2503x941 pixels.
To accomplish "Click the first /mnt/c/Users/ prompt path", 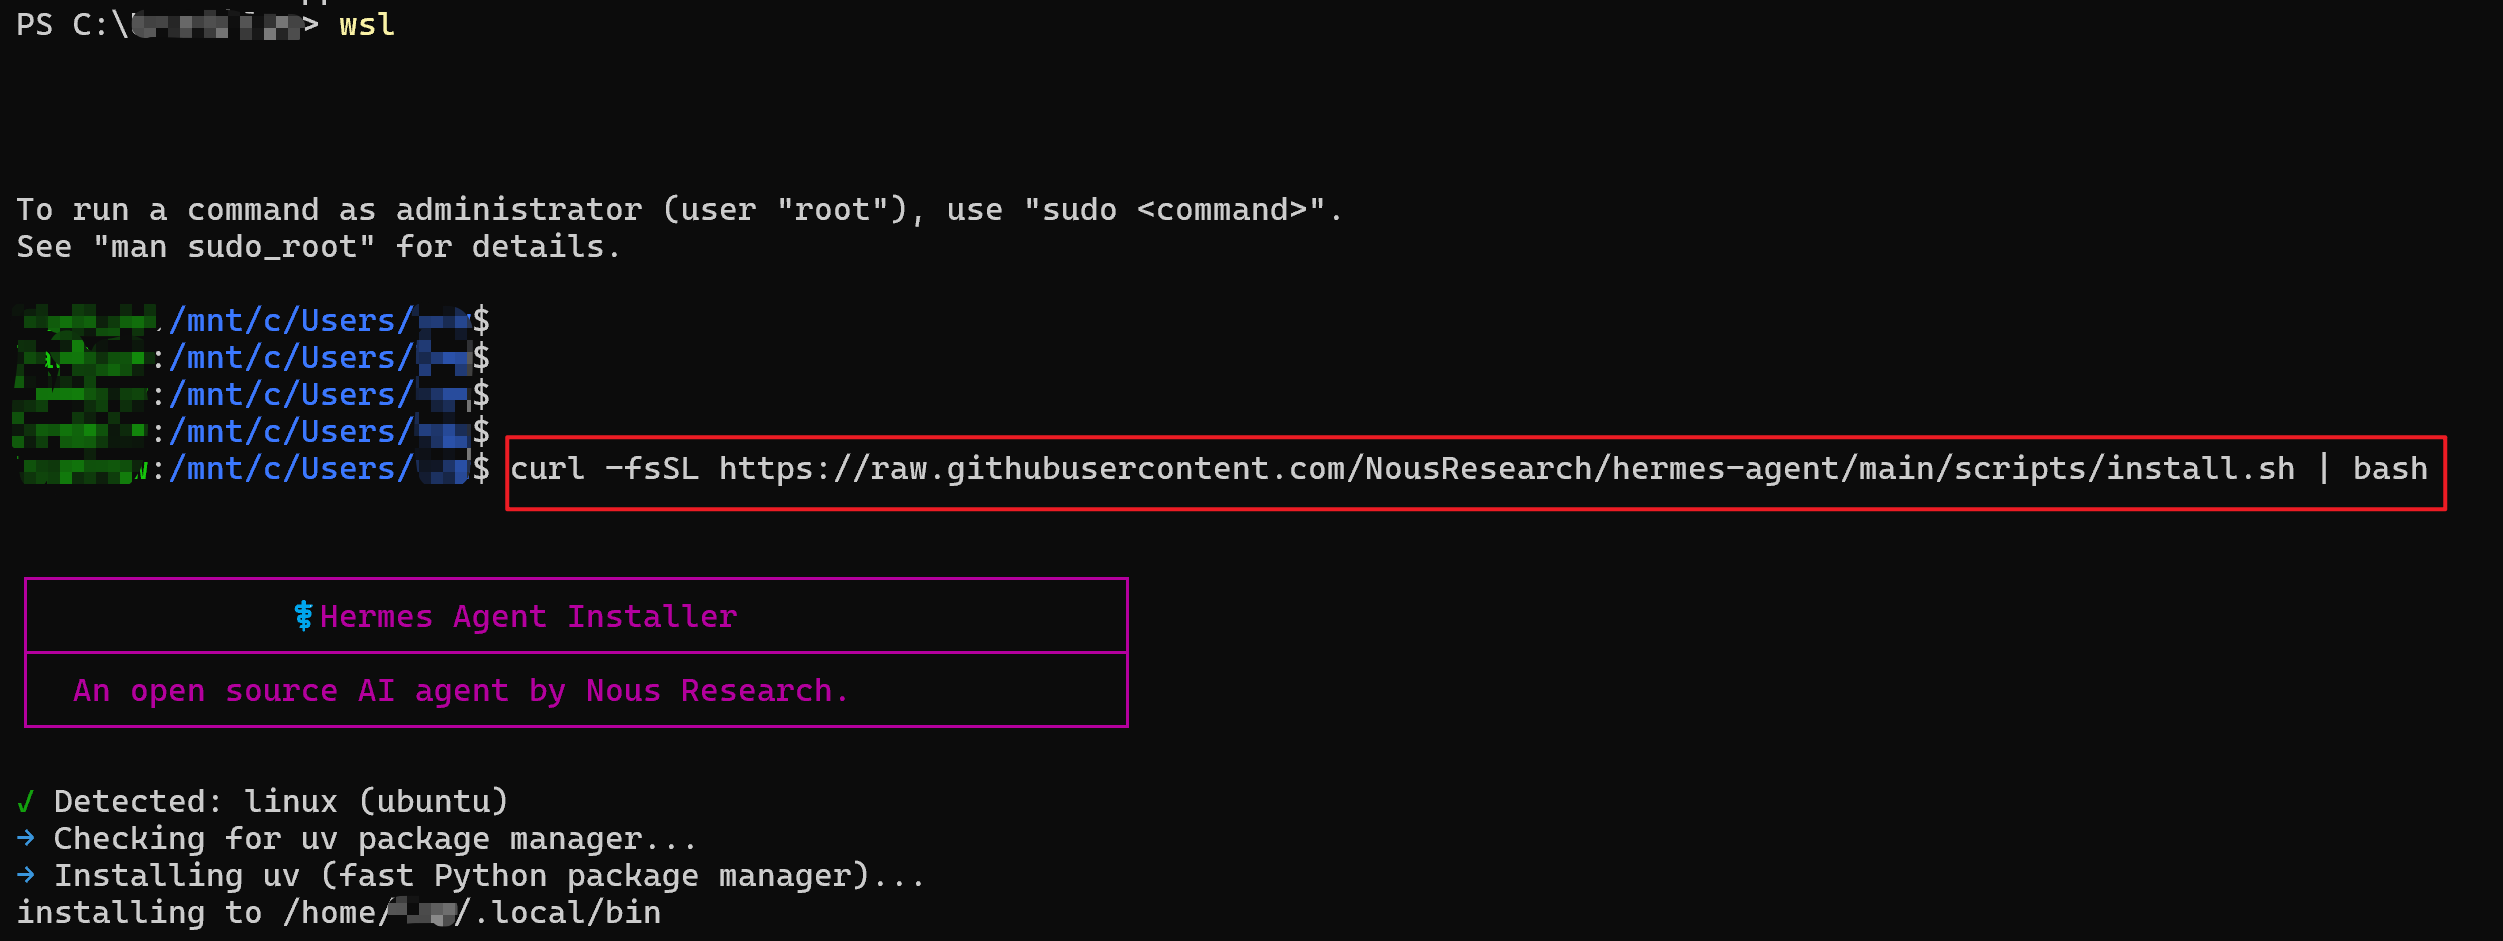I will [291, 320].
